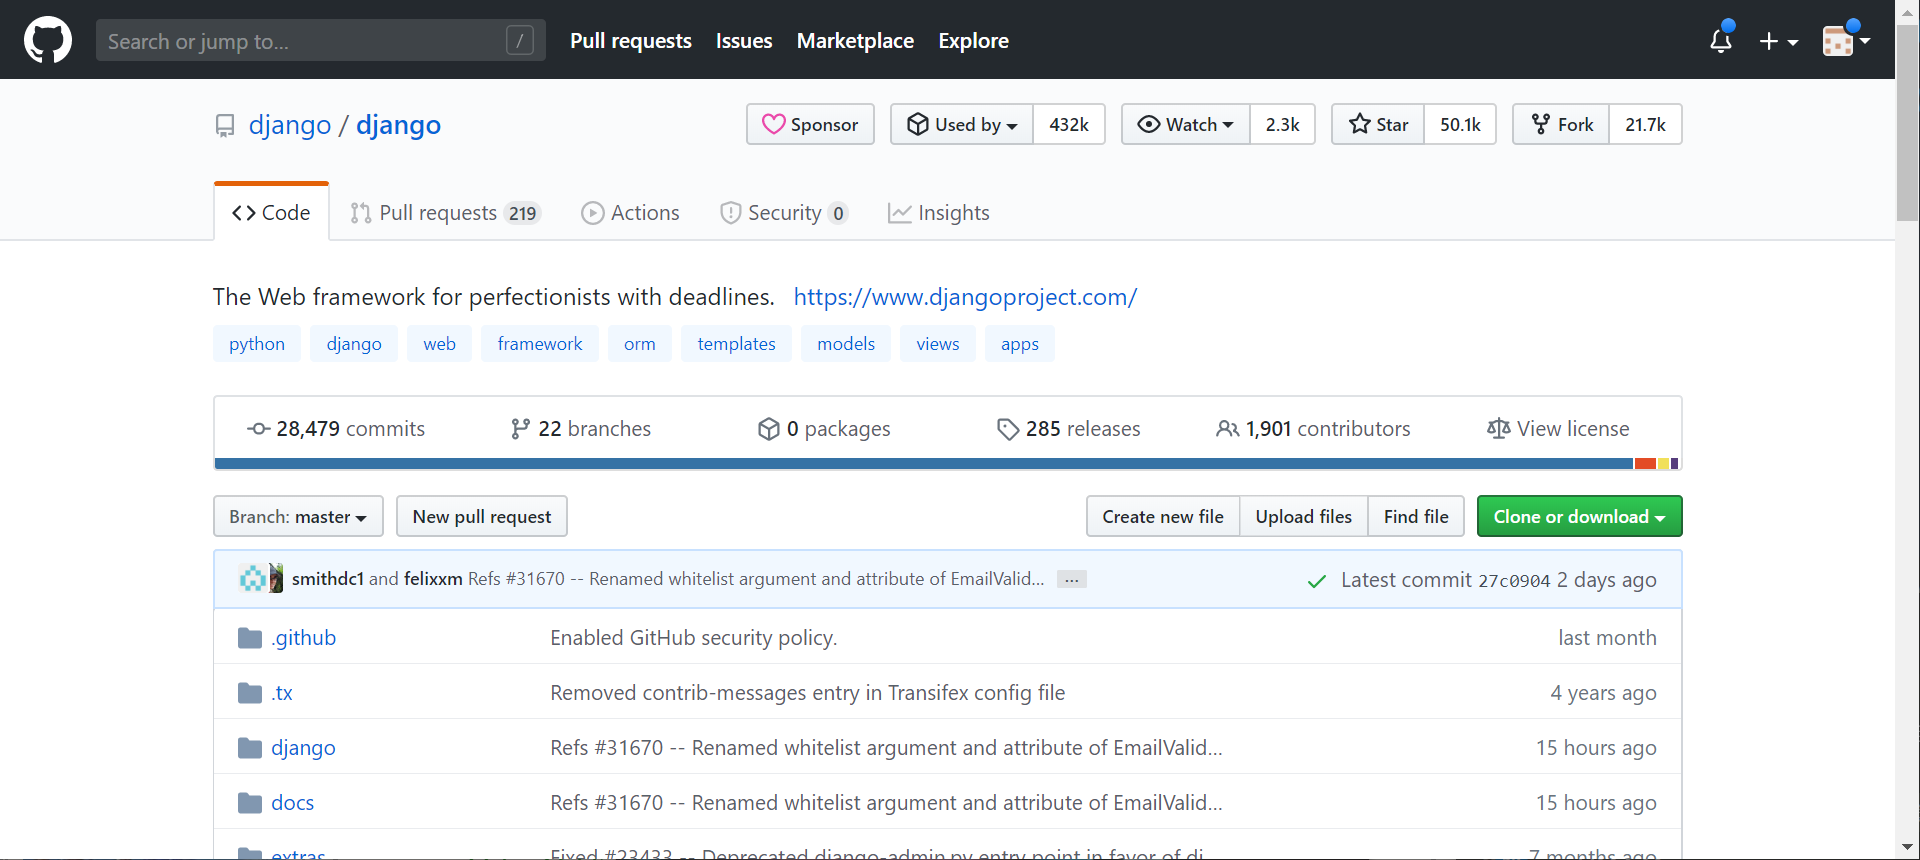1920x860 pixels.
Task: Focus the Search or jump to field
Action: 321,40
